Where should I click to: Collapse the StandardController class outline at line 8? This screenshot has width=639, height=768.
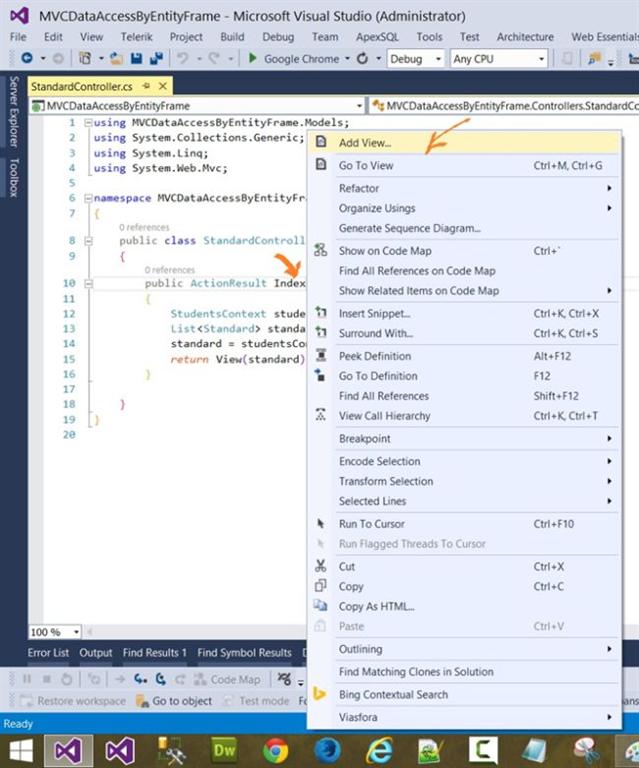(x=88, y=240)
